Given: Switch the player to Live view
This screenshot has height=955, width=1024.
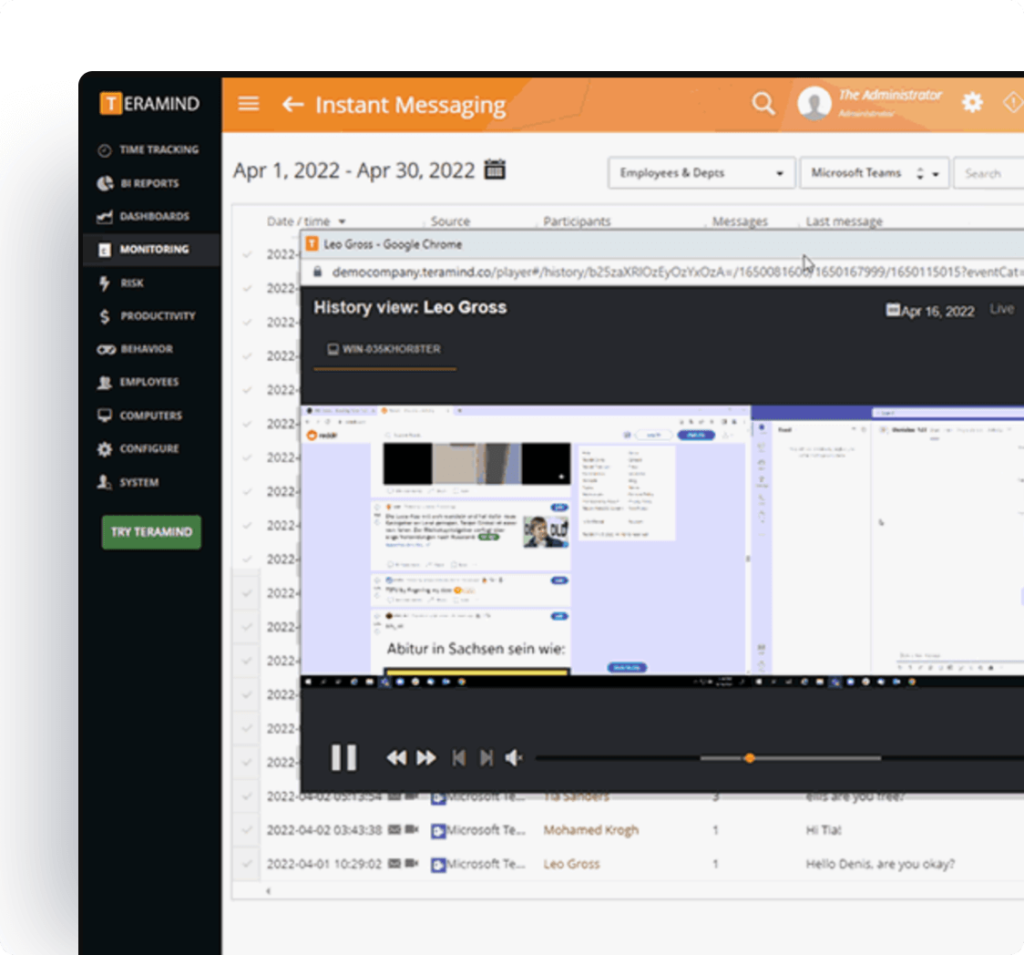Looking at the screenshot, I should pyautogui.click(x=1002, y=309).
